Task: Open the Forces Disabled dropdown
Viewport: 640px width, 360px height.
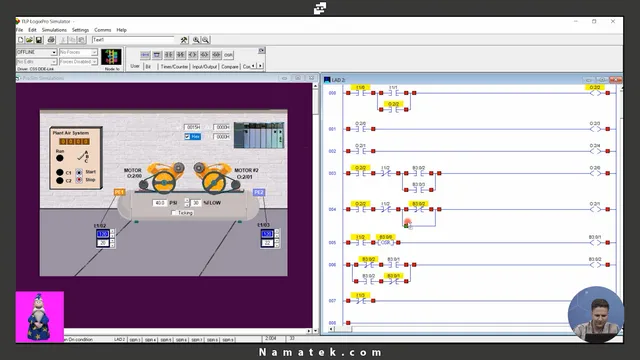Action: [78, 62]
